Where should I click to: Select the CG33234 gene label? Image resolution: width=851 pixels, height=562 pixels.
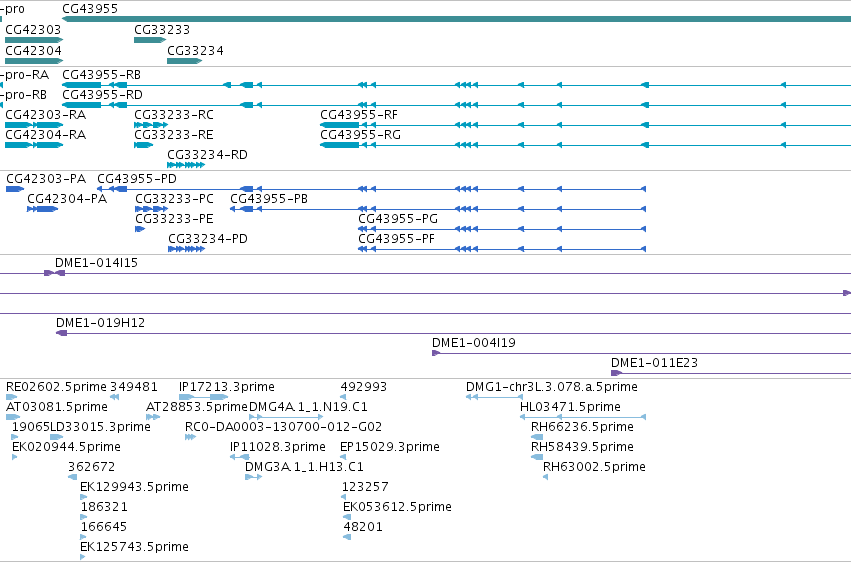coord(195,50)
